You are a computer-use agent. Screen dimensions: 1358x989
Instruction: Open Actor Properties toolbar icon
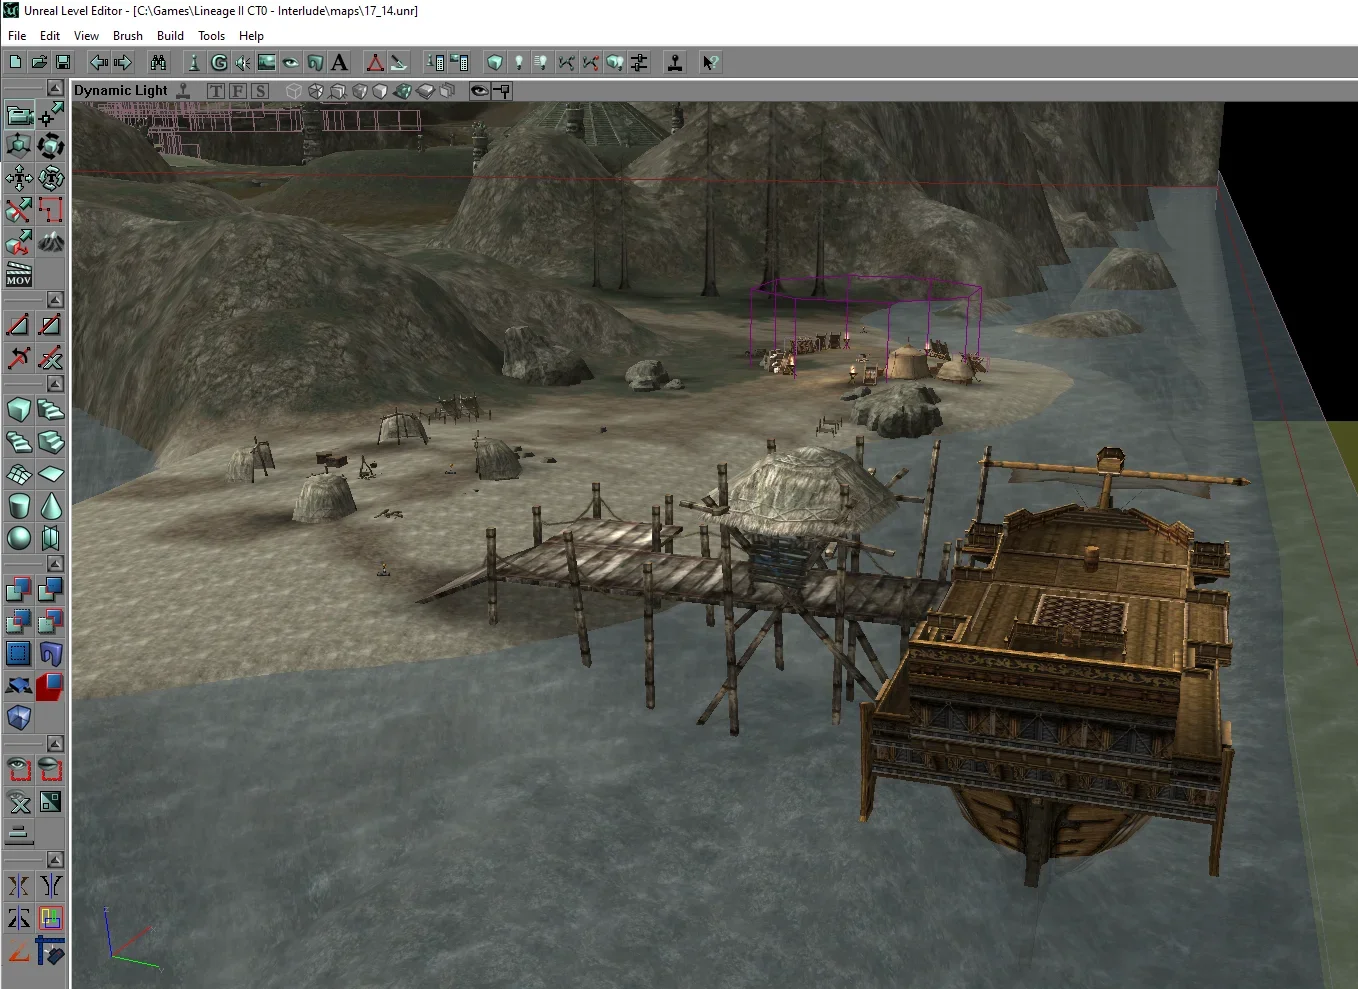(435, 62)
